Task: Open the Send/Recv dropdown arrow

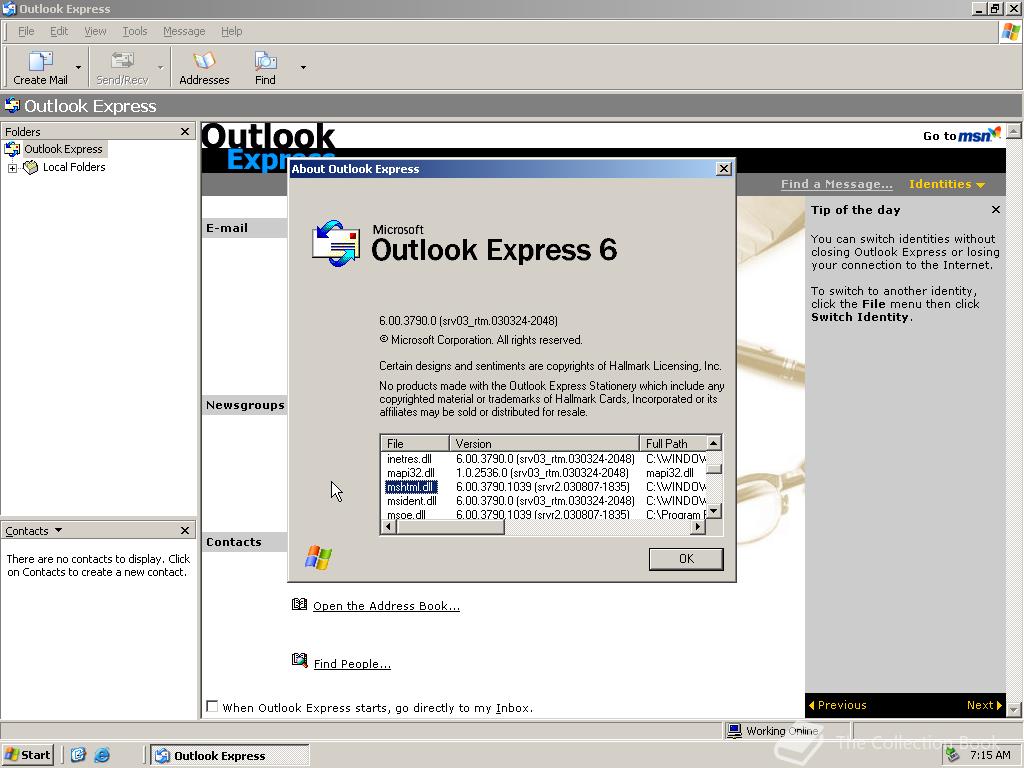Action: pos(161,67)
